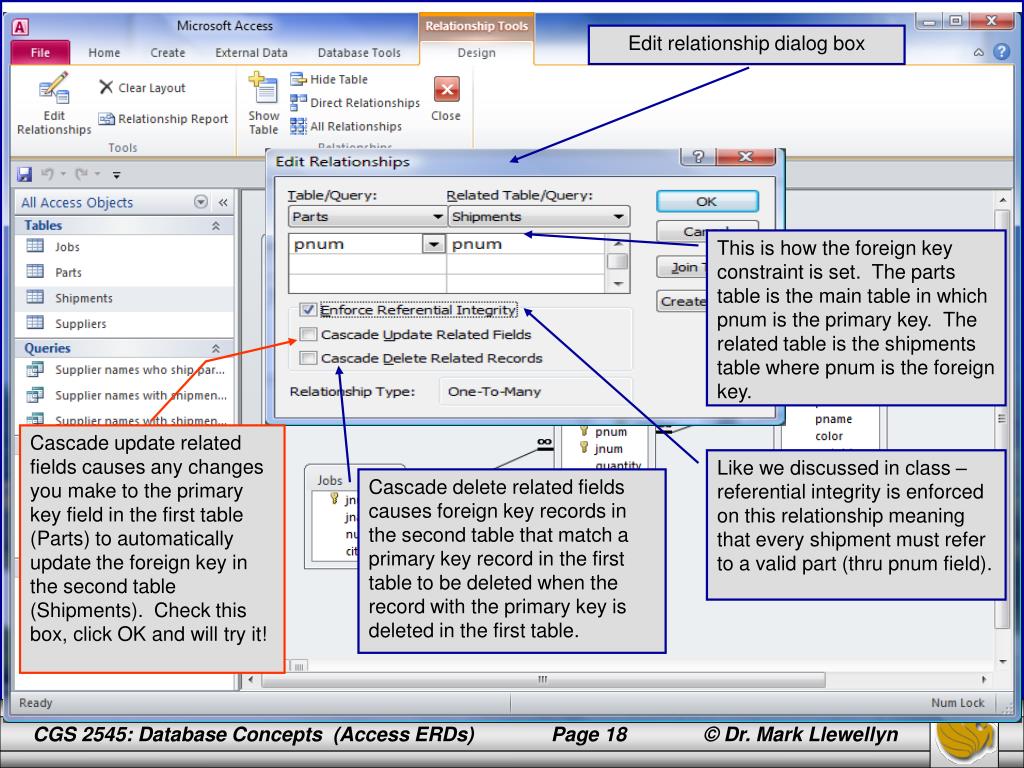Viewport: 1024px width, 768px height.
Task: Click the Jobs table title in relationships diagram
Action: [x=330, y=481]
